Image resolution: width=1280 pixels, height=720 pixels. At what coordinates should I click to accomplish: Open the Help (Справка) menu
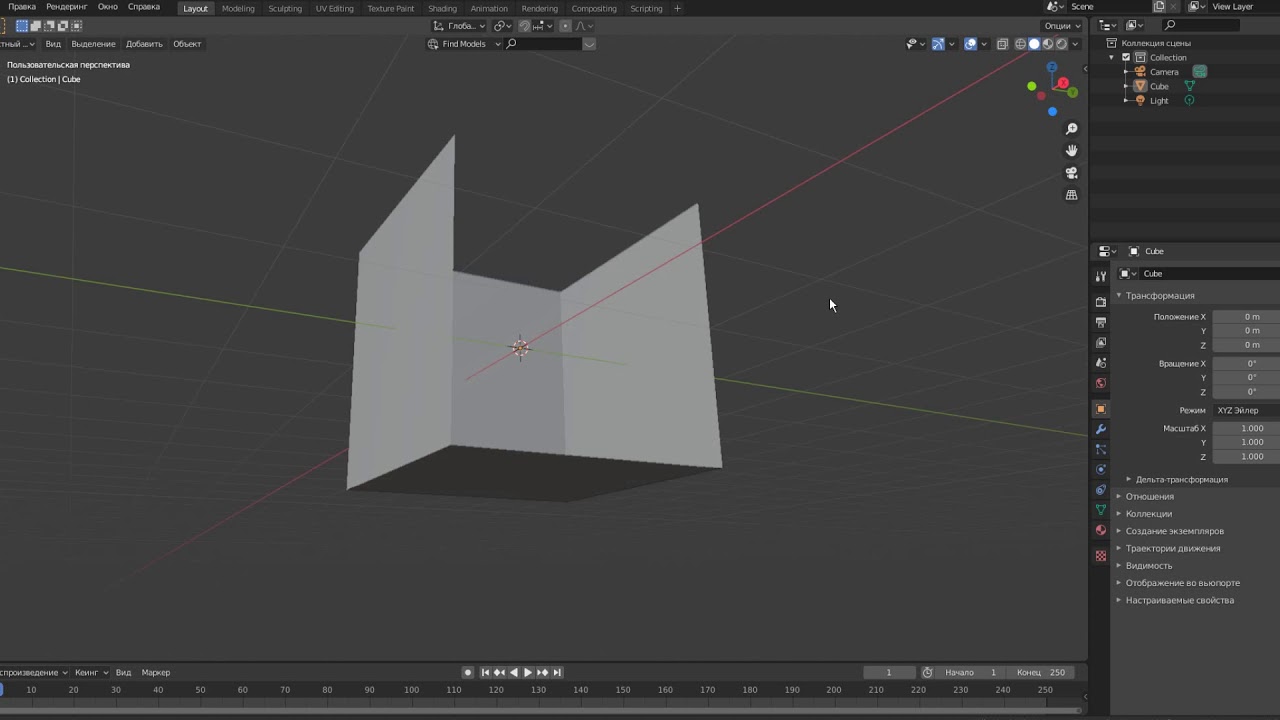[144, 7]
